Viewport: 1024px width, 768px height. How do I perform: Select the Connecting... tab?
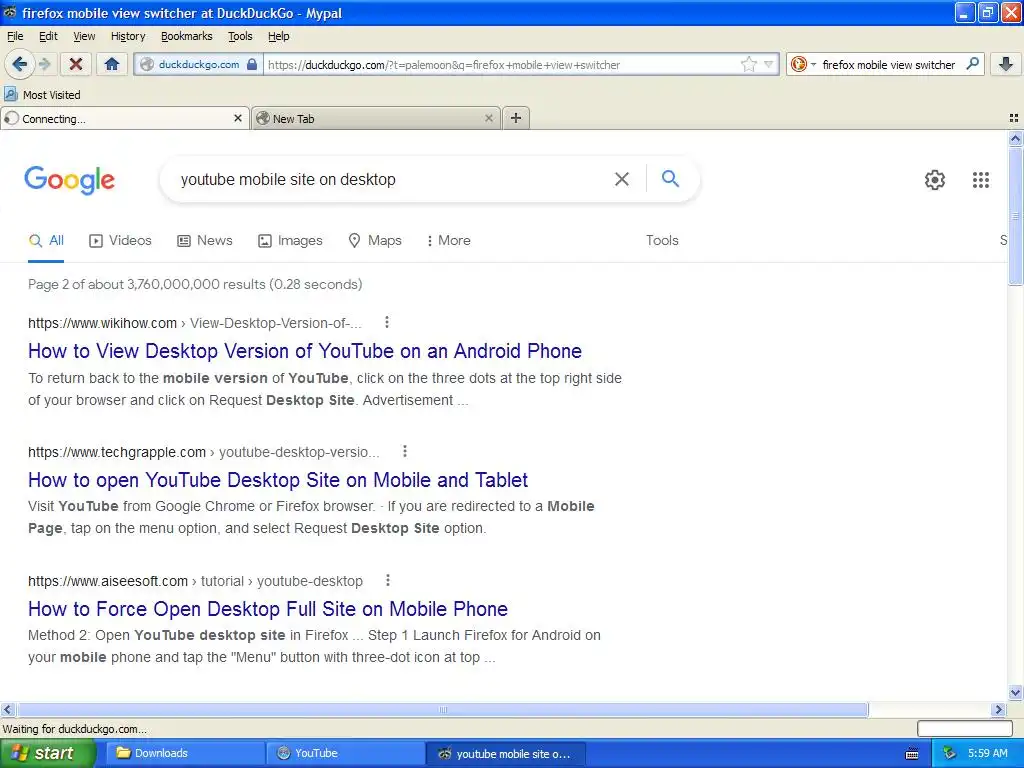point(124,118)
